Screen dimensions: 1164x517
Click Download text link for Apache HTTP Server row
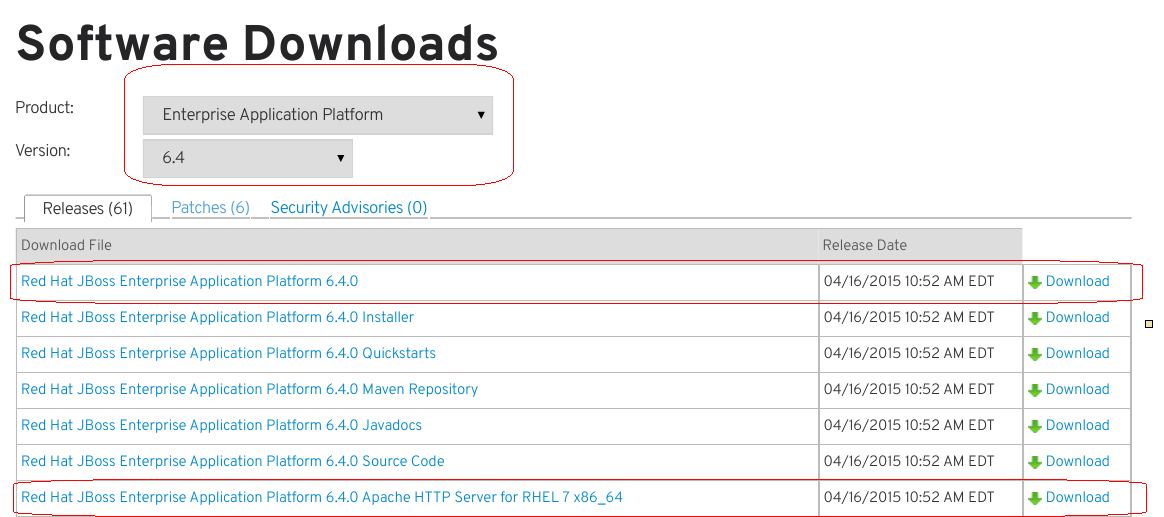click(x=1077, y=498)
